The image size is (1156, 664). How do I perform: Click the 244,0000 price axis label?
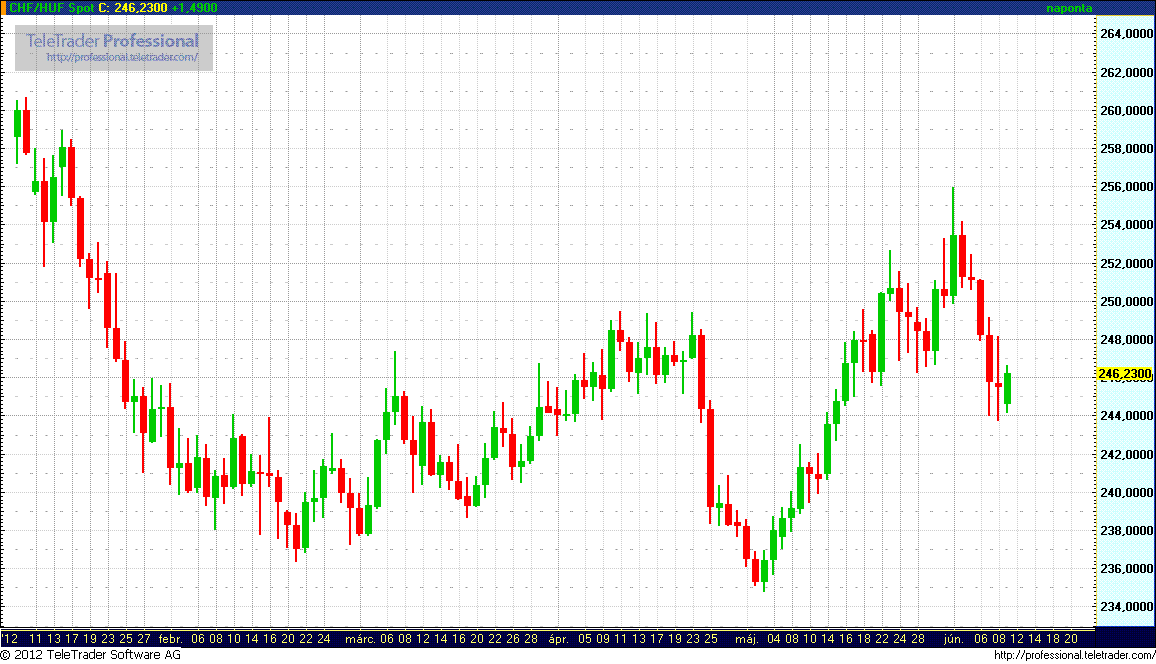click(x=1126, y=416)
